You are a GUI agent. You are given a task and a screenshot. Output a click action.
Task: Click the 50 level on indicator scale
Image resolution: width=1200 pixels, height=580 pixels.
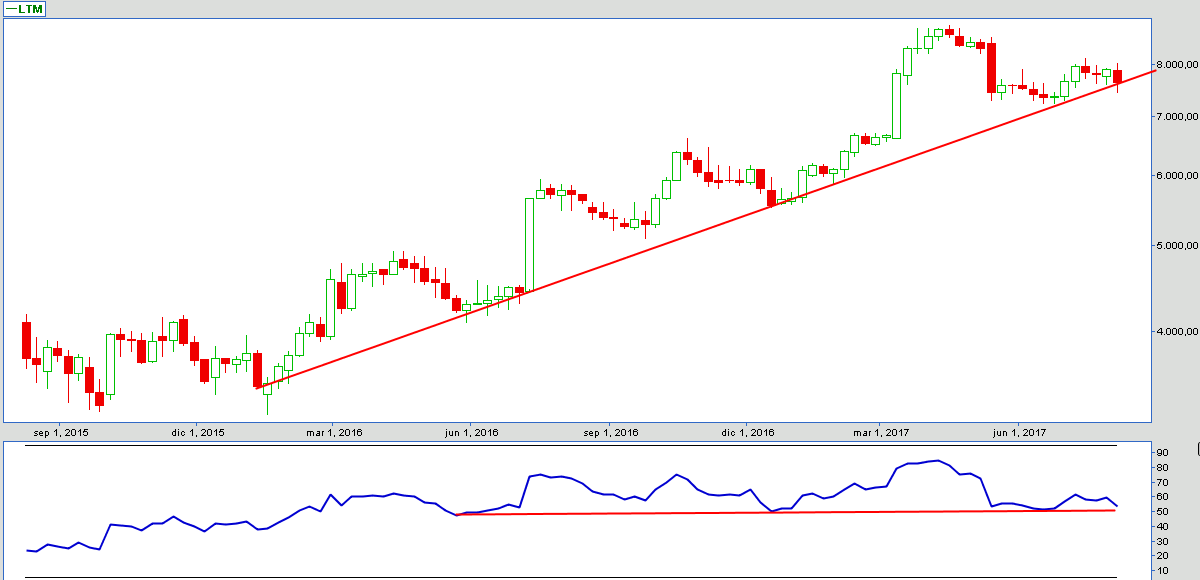[x=1163, y=512]
